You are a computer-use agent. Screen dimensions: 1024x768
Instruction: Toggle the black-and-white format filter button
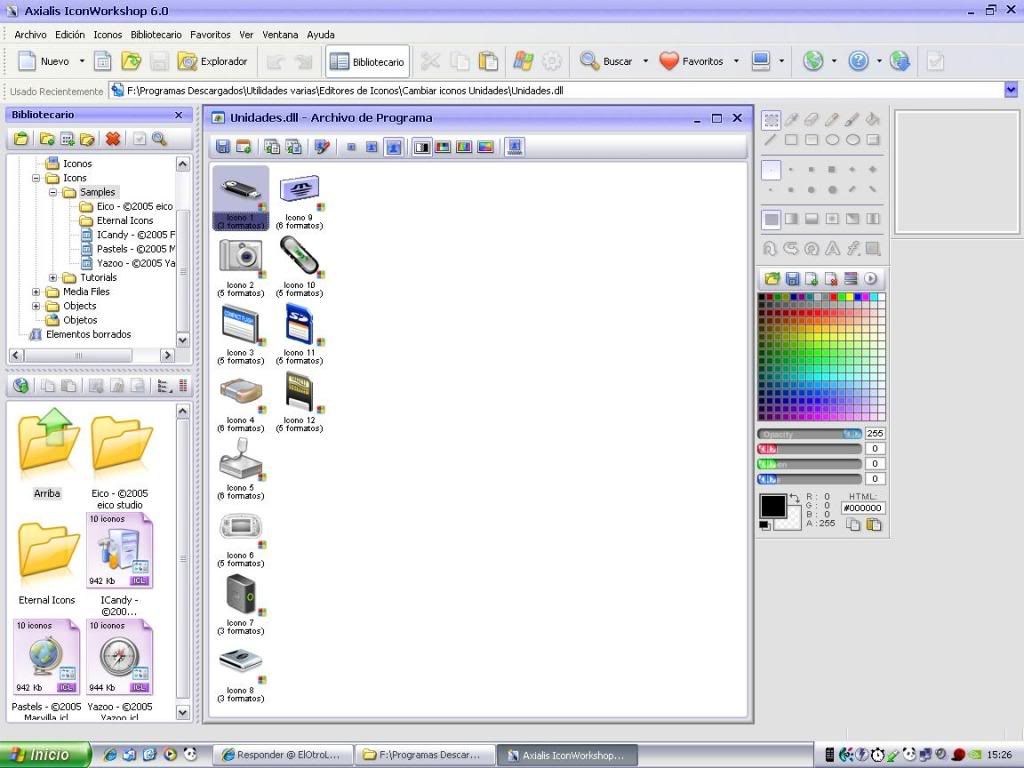coord(423,147)
